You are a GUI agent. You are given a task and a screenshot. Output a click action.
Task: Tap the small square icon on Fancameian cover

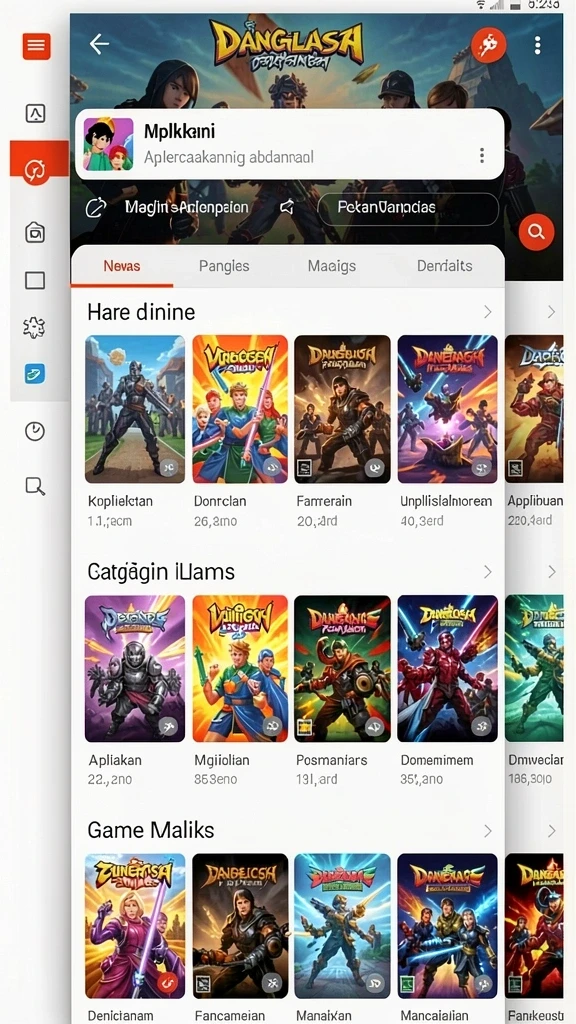tap(202, 985)
